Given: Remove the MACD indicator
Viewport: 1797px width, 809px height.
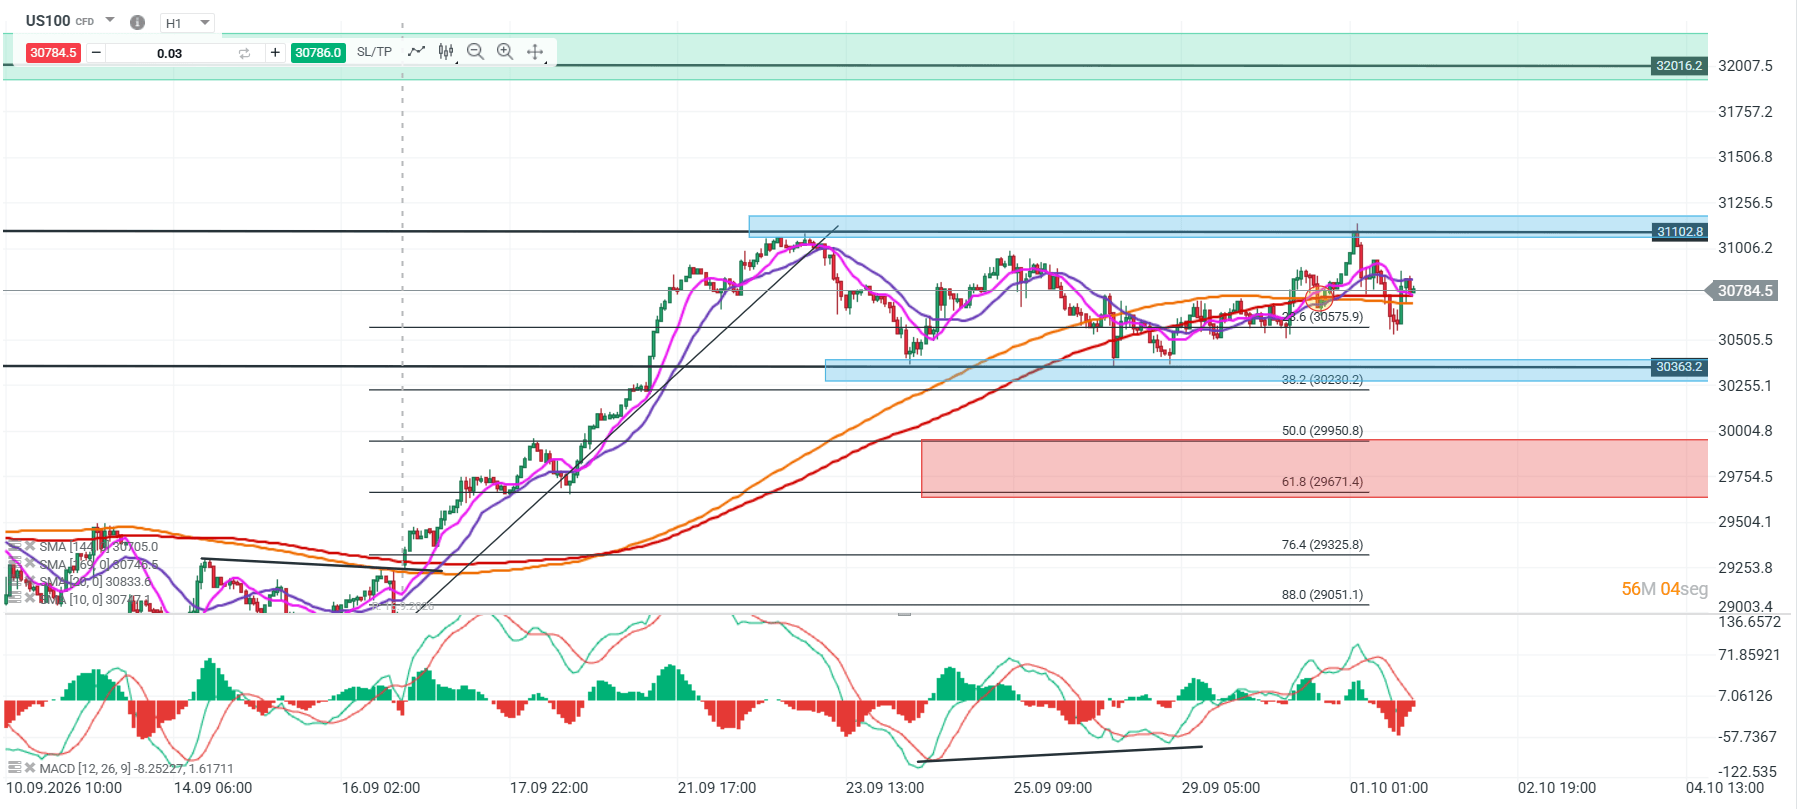Looking at the screenshot, I should tap(30, 768).
